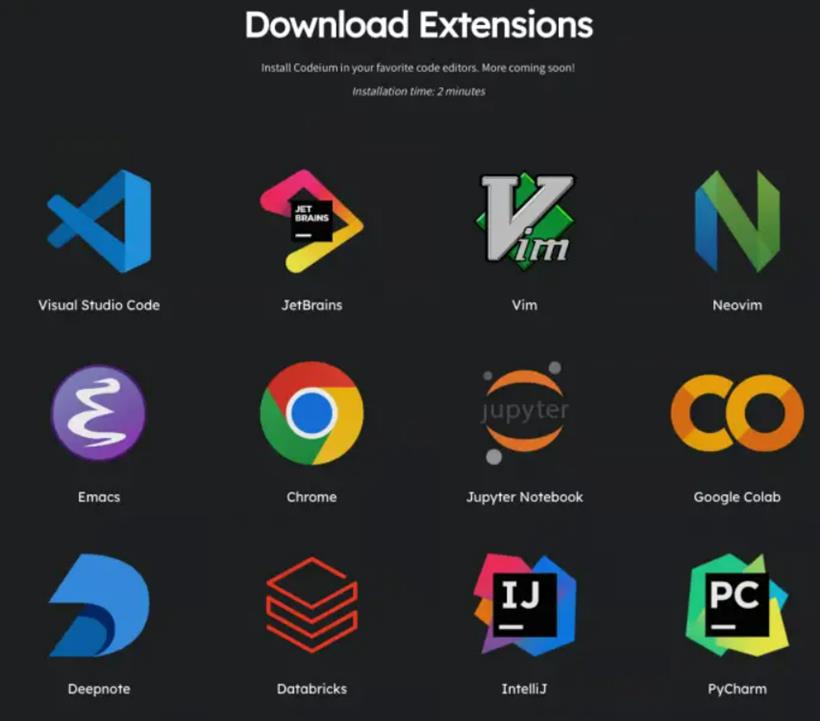820x721 pixels.
Task: Click the purple Emacs icon
Action: 99,413
